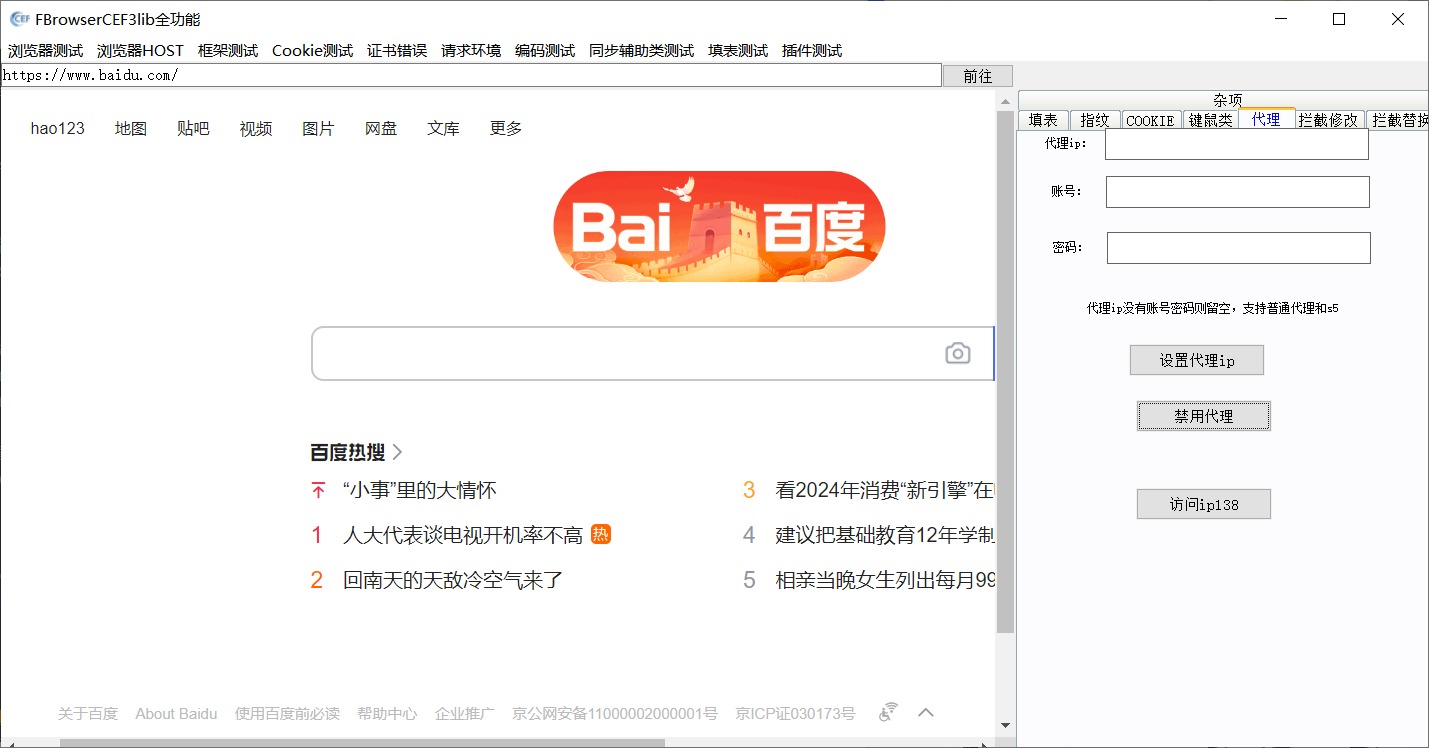Open the 文库 link
The height and width of the screenshot is (748, 1429).
pos(443,128)
